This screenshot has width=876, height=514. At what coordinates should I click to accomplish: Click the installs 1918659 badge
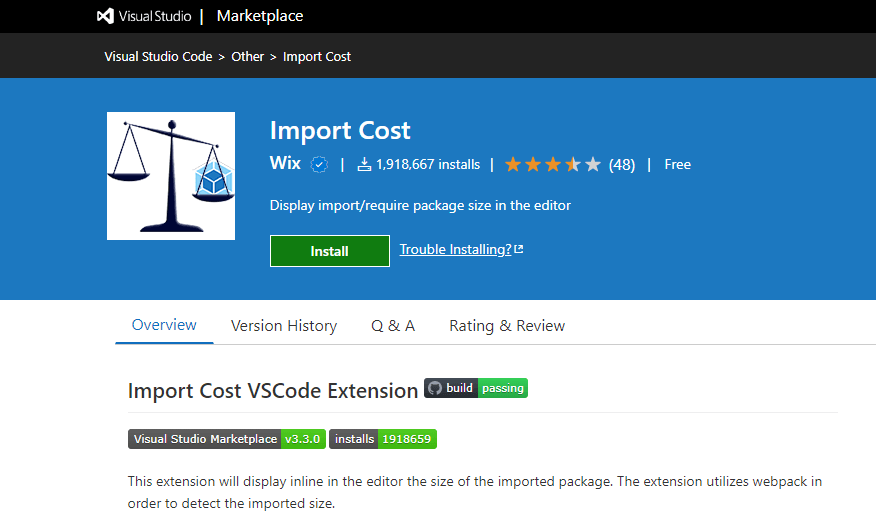click(x=383, y=439)
